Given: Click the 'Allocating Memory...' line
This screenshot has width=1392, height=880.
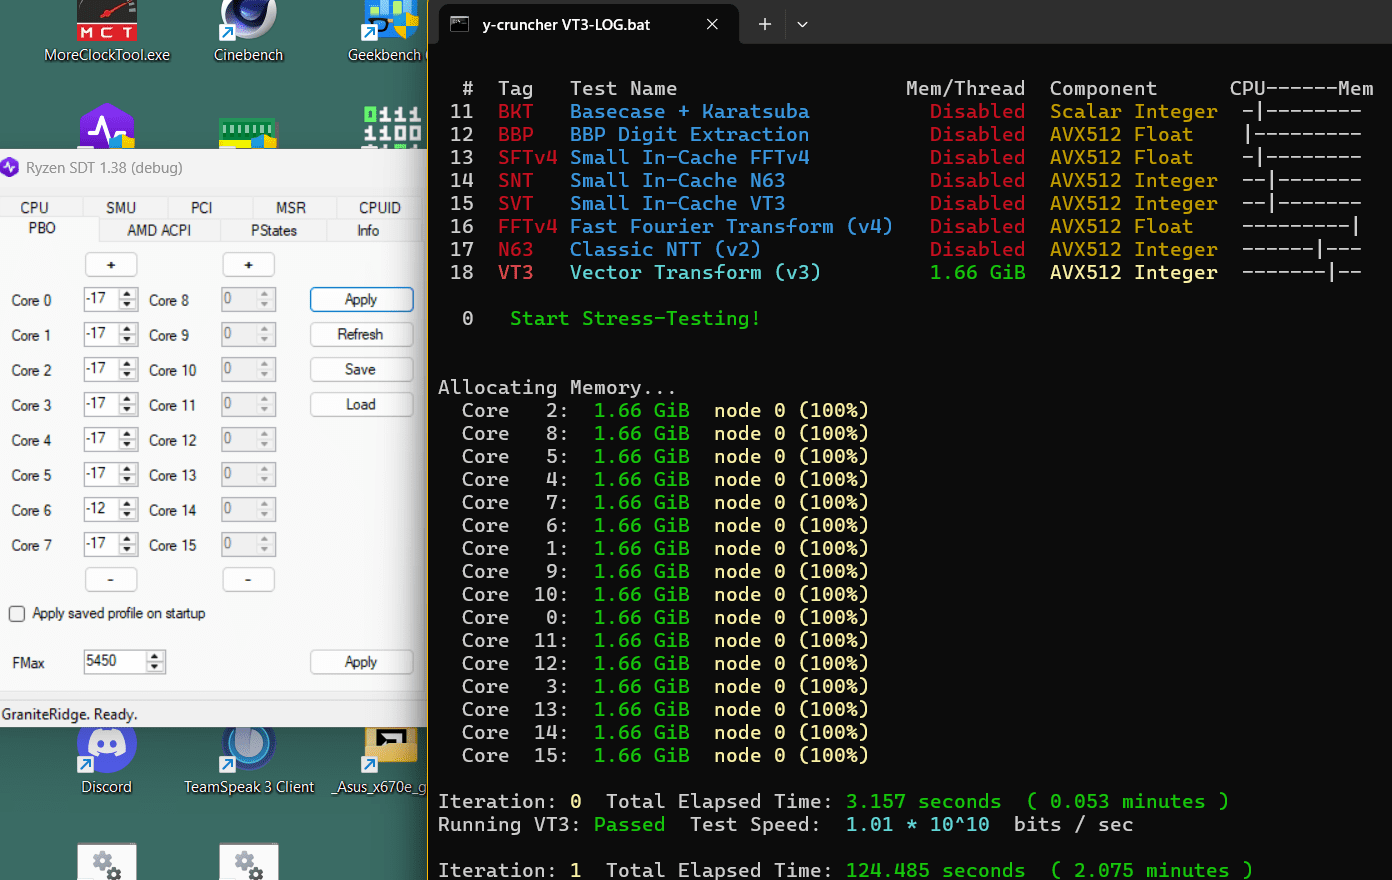Looking at the screenshot, I should coord(557,387).
